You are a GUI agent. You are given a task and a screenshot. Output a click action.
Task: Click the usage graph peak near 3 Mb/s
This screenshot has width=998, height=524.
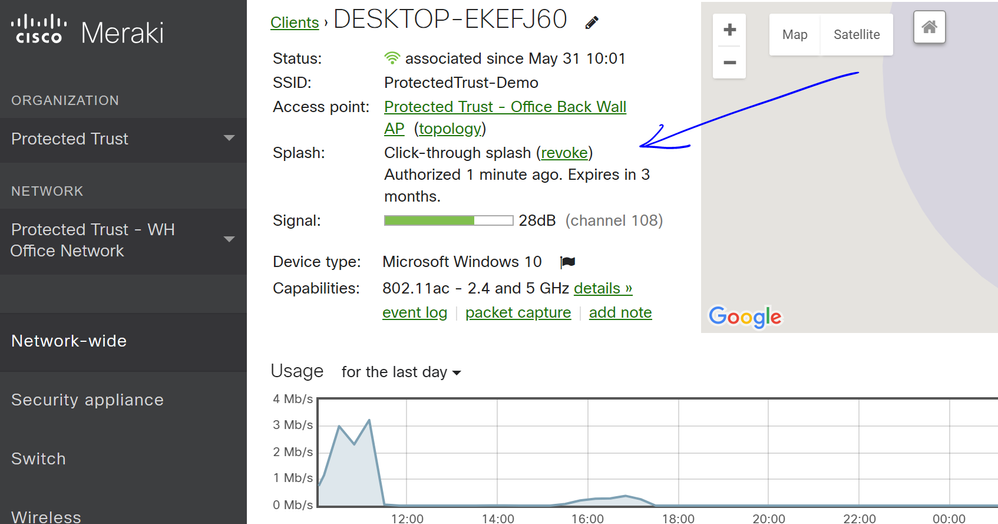(x=369, y=420)
